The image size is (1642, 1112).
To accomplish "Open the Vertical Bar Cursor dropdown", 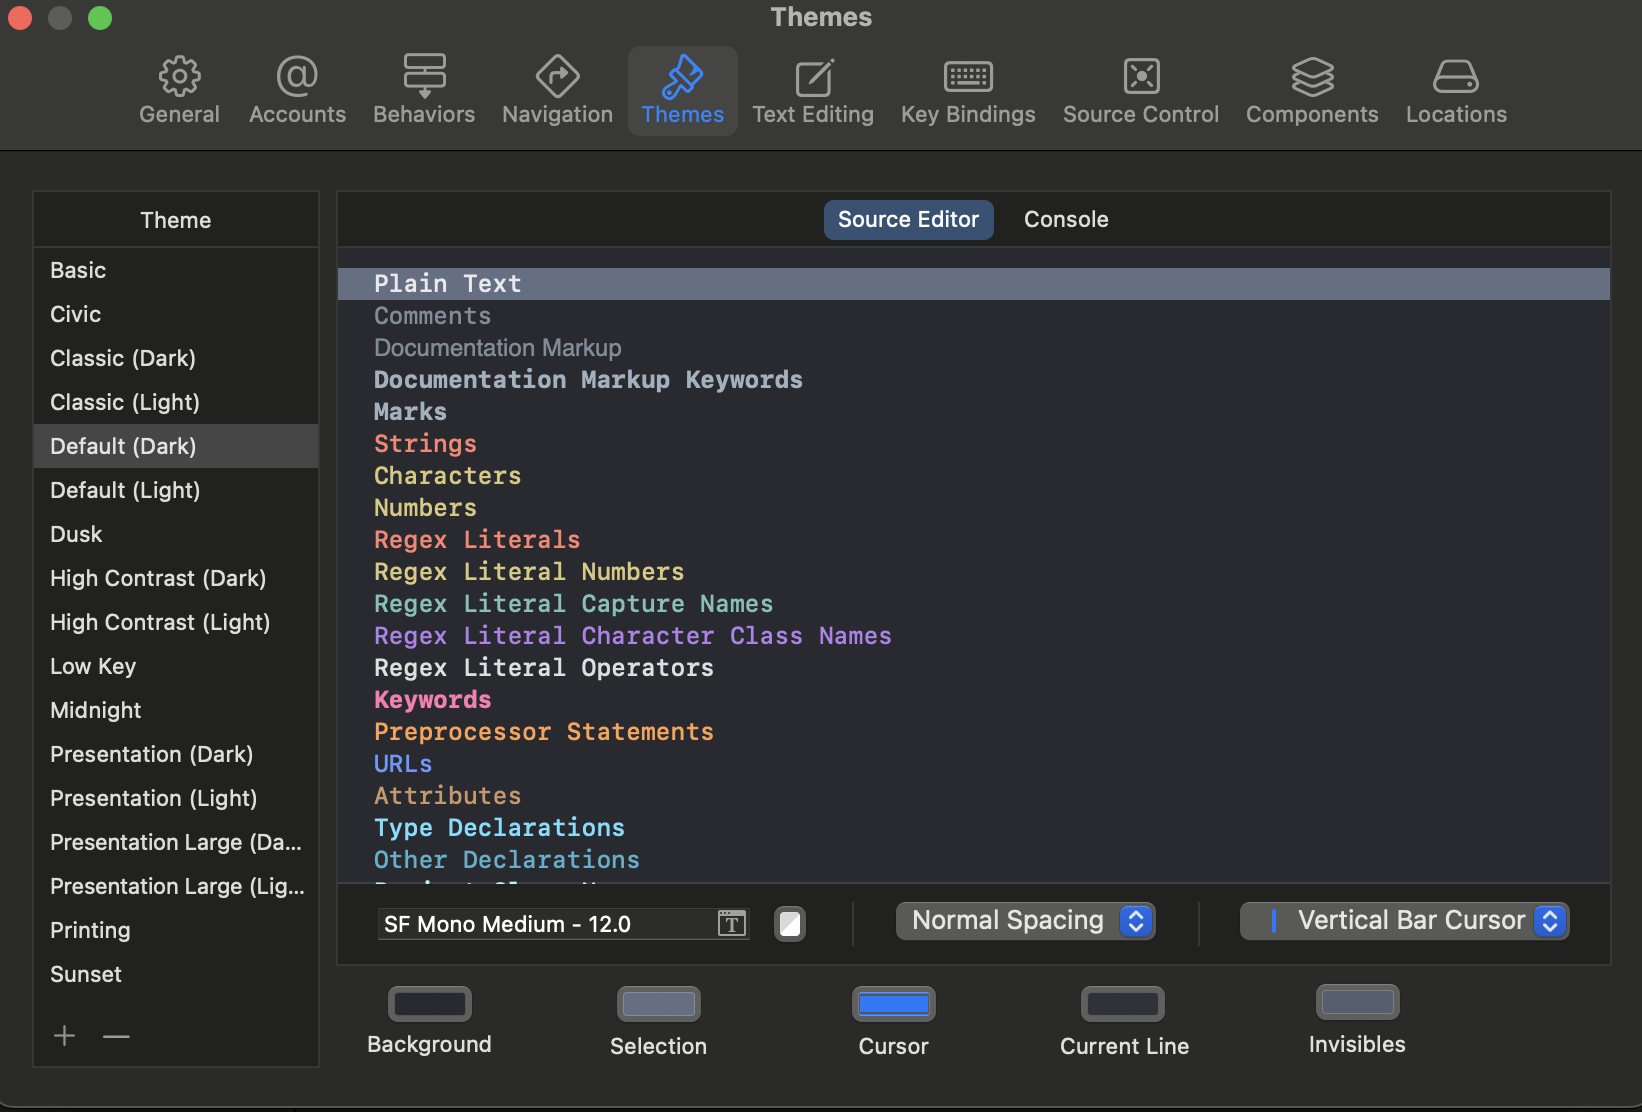I will point(1405,921).
